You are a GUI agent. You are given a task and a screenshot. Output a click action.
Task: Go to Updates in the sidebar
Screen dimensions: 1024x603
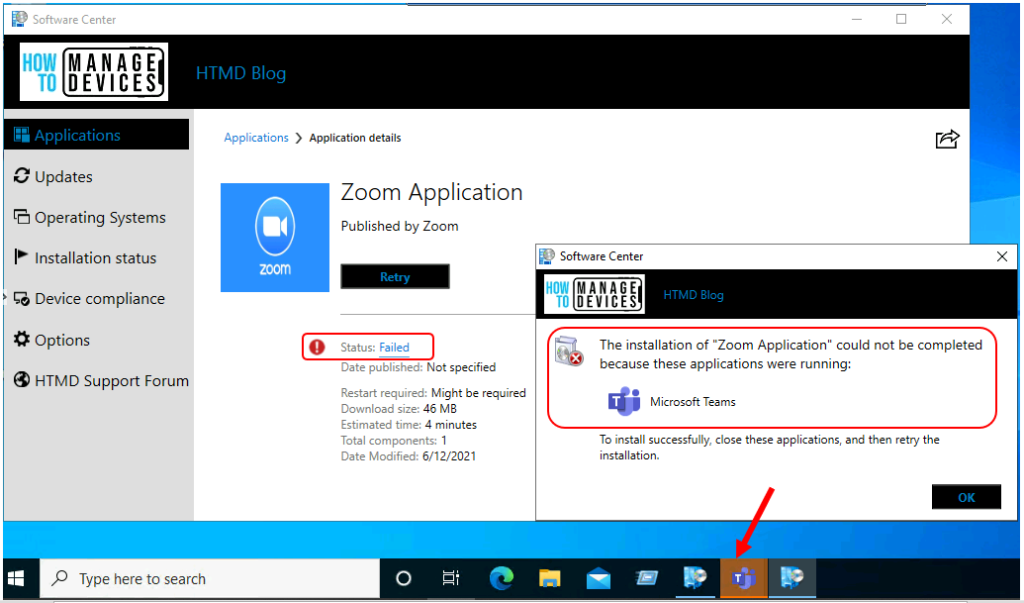point(54,176)
